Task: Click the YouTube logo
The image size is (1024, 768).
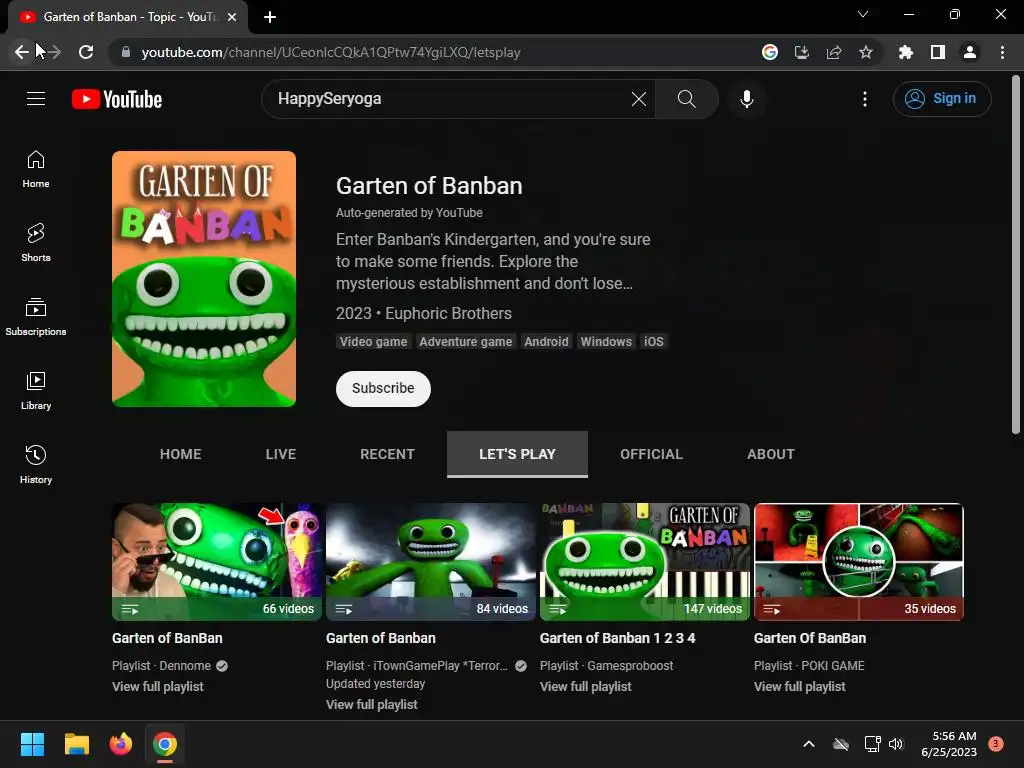Action: point(117,99)
